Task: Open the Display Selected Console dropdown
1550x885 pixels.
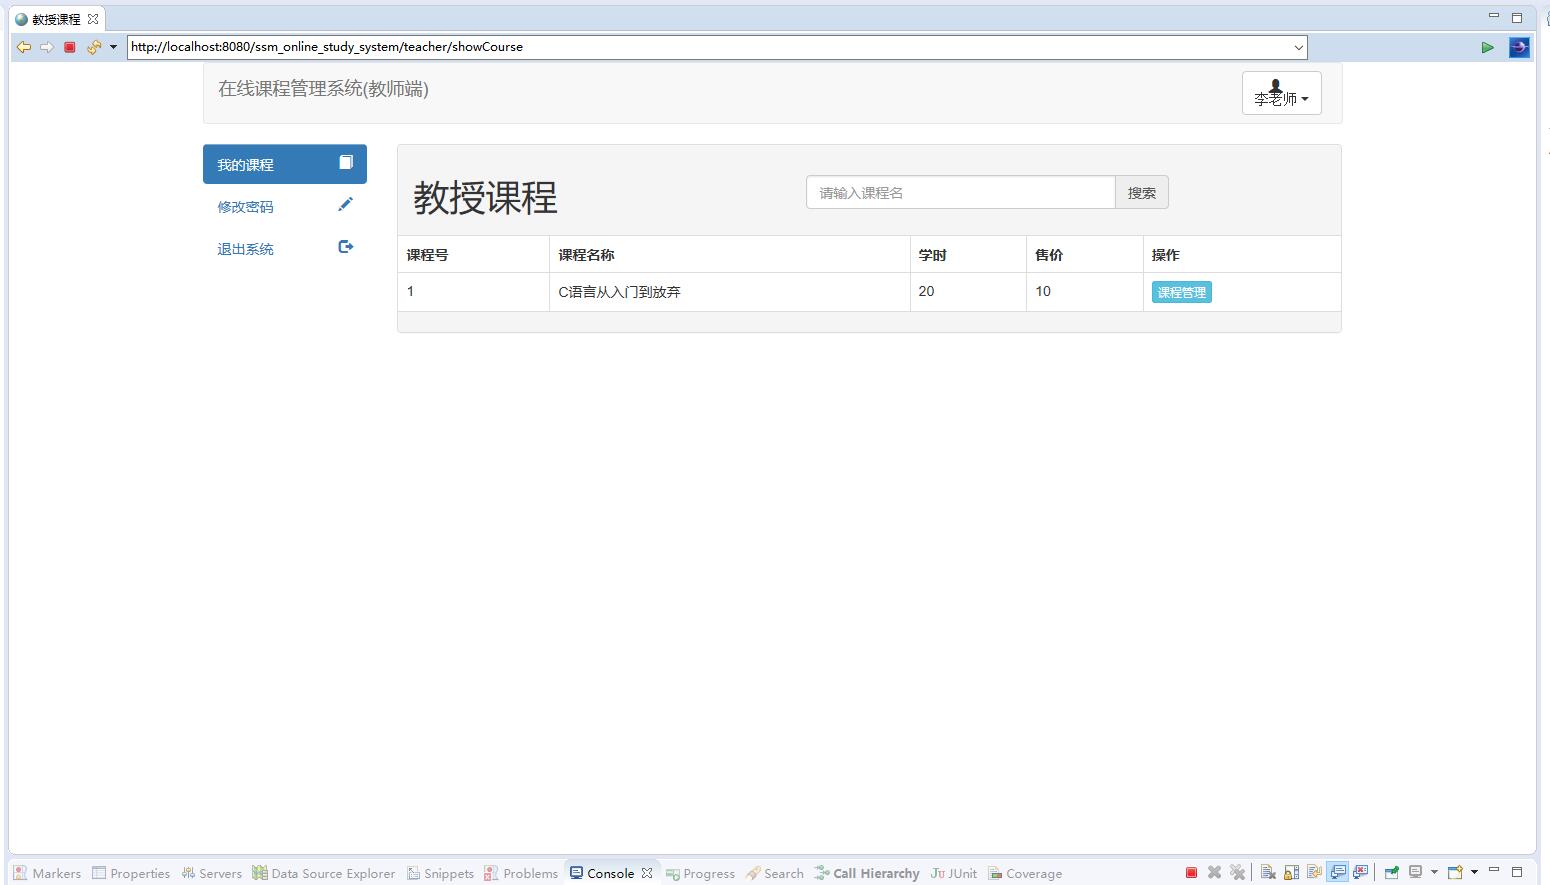Action: click(1434, 871)
